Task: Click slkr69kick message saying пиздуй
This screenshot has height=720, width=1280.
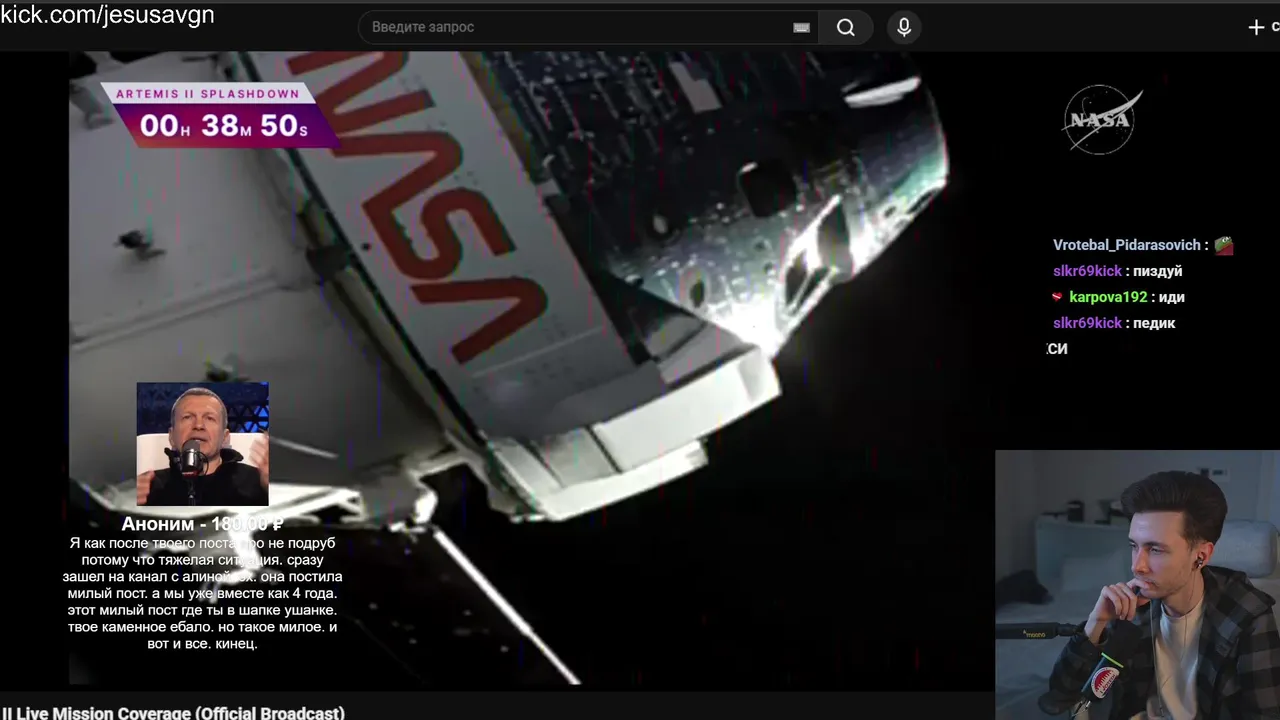Action: [x=1117, y=271]
